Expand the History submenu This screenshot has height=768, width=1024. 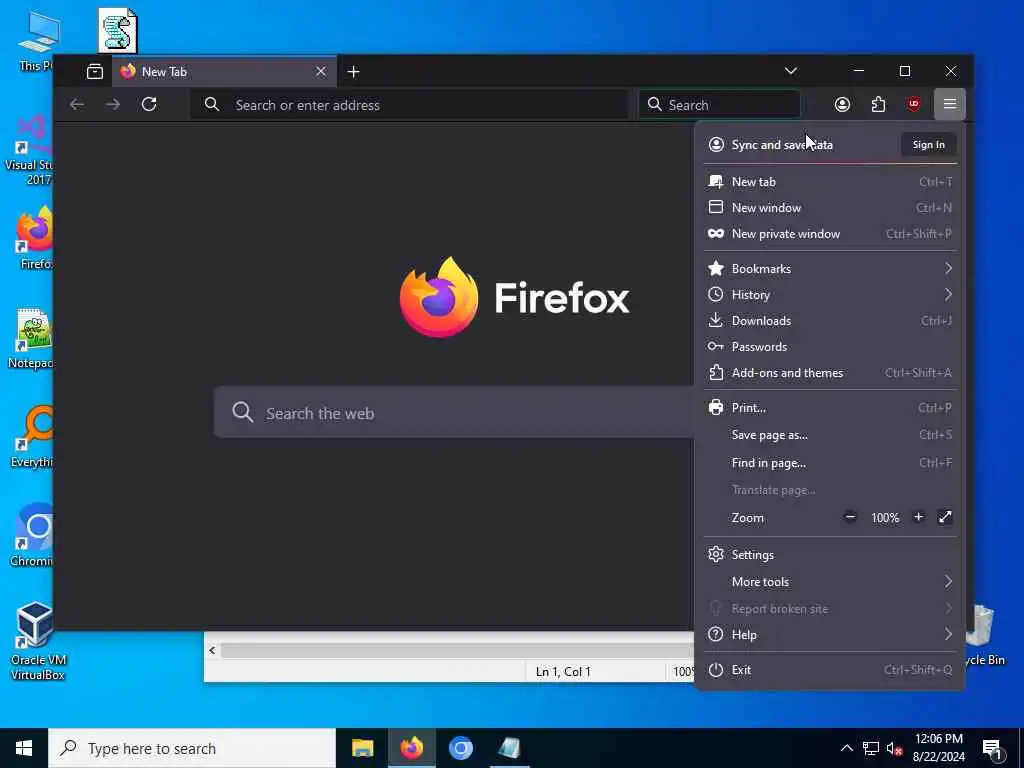pos(830,295)
